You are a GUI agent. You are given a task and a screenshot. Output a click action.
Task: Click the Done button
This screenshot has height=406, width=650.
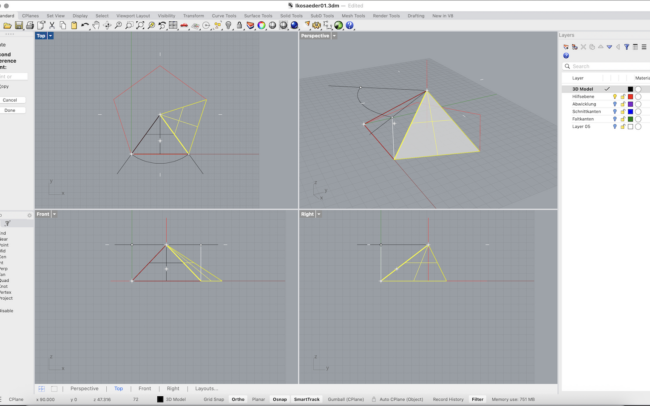pyautogui.click(x=10, y=110)
